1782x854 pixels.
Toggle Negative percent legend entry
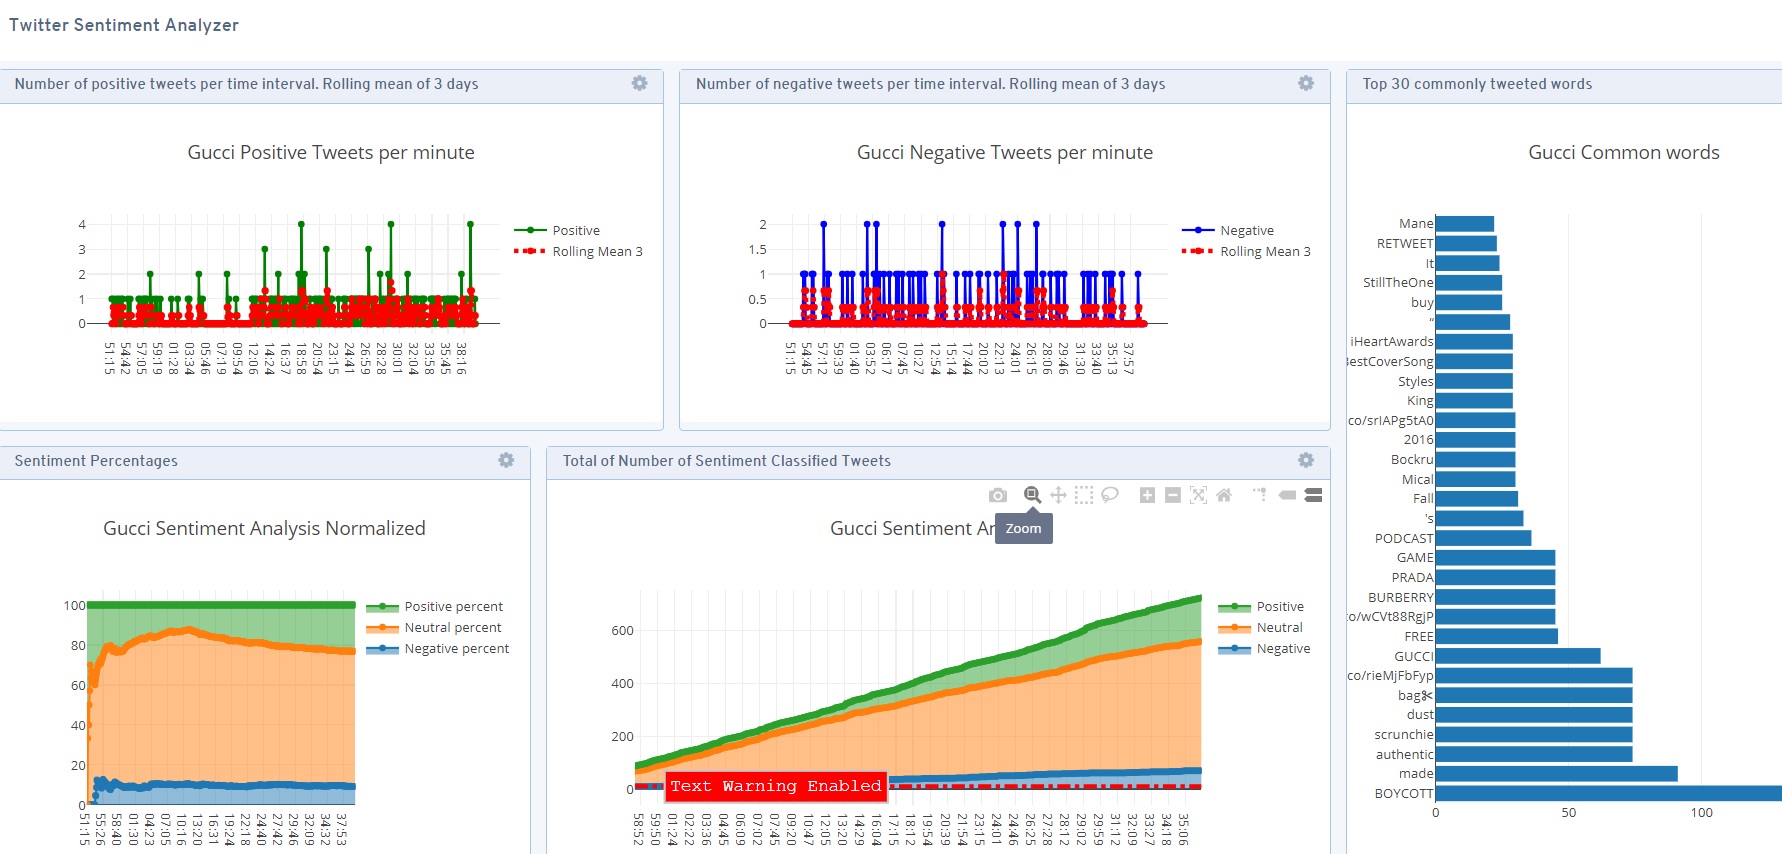(x=437, y=648)
